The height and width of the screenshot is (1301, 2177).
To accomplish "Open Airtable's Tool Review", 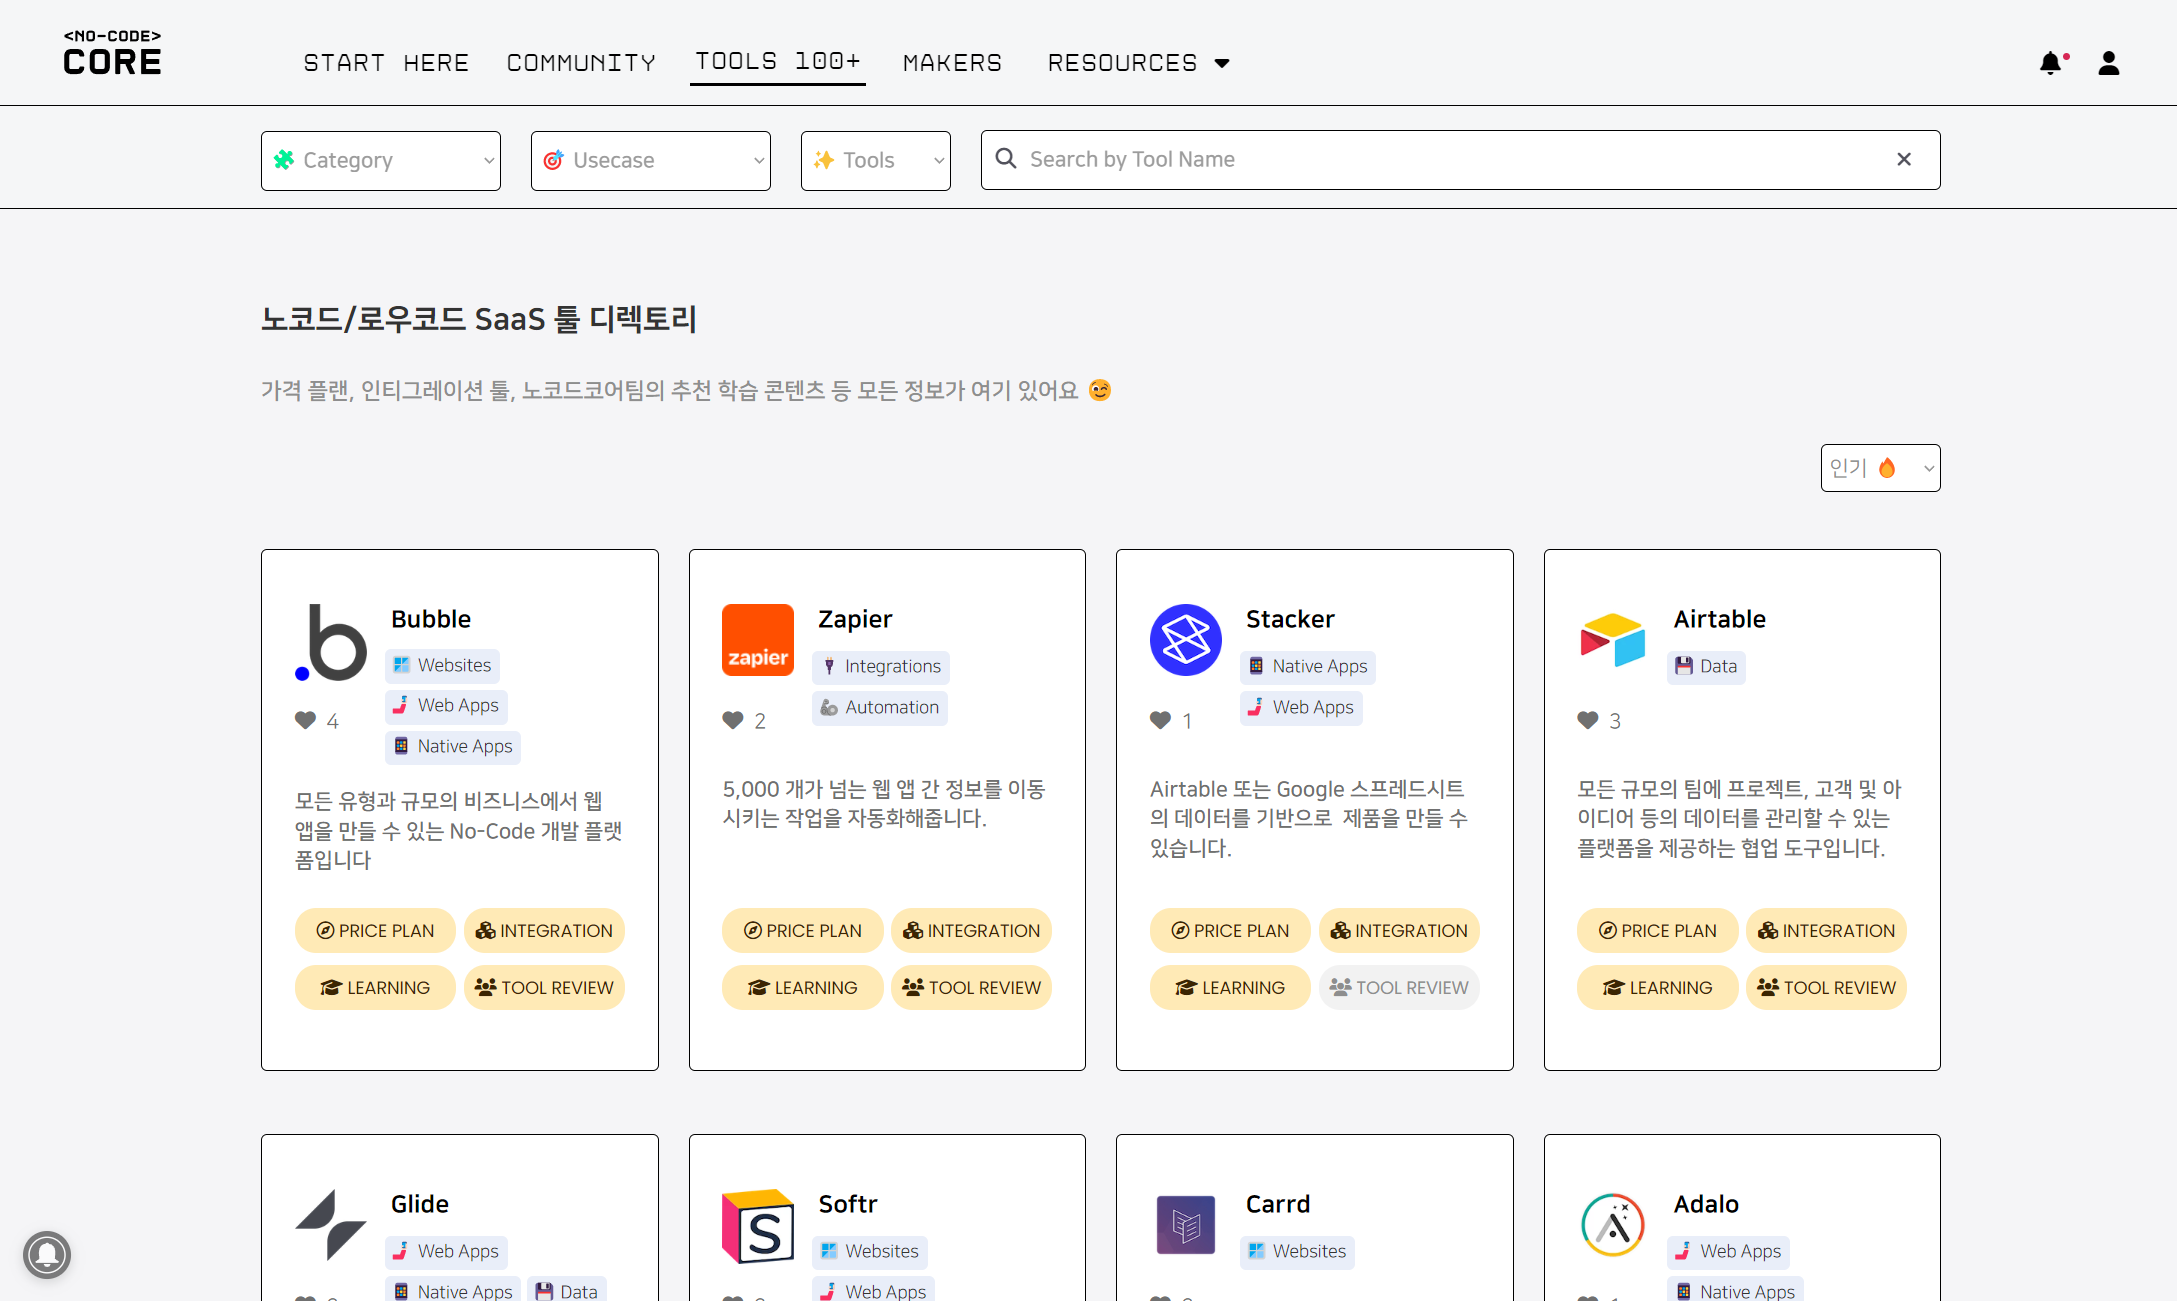I will pos(1826,987).
